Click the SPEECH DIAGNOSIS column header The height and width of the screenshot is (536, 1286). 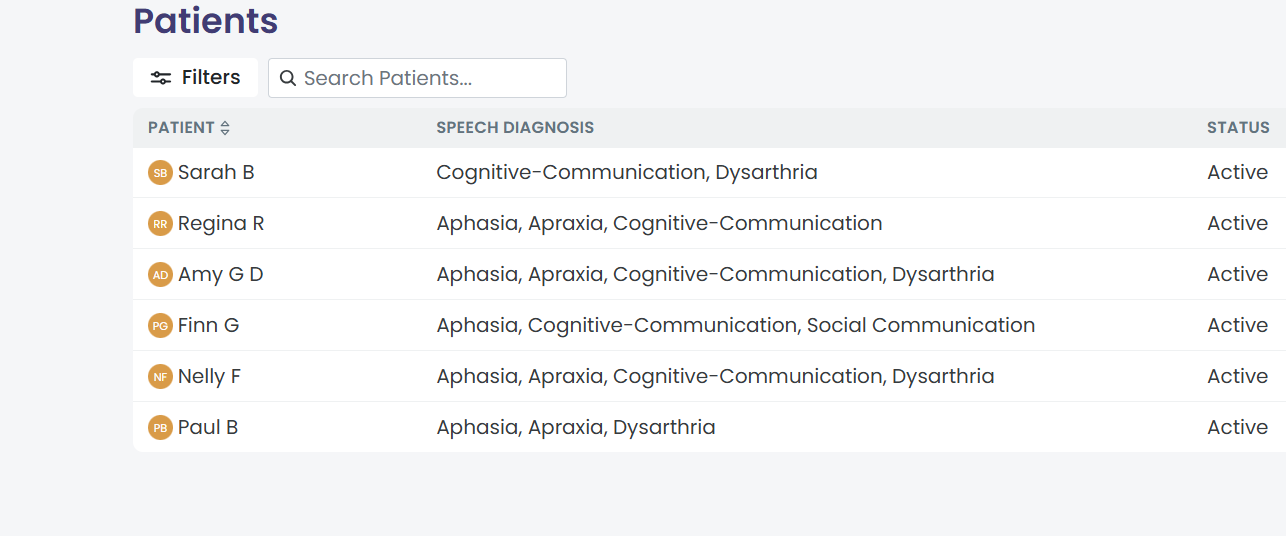point(515,128)
